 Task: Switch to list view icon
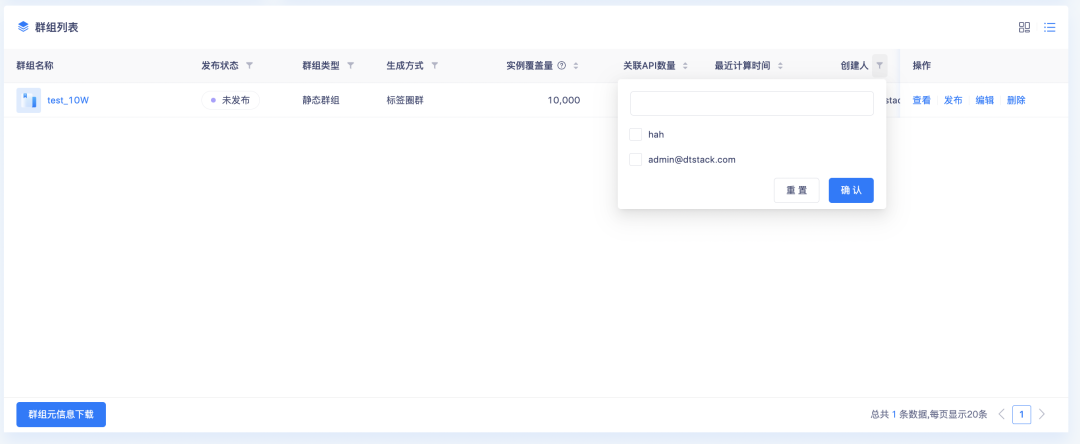(x=1050, y=28)
